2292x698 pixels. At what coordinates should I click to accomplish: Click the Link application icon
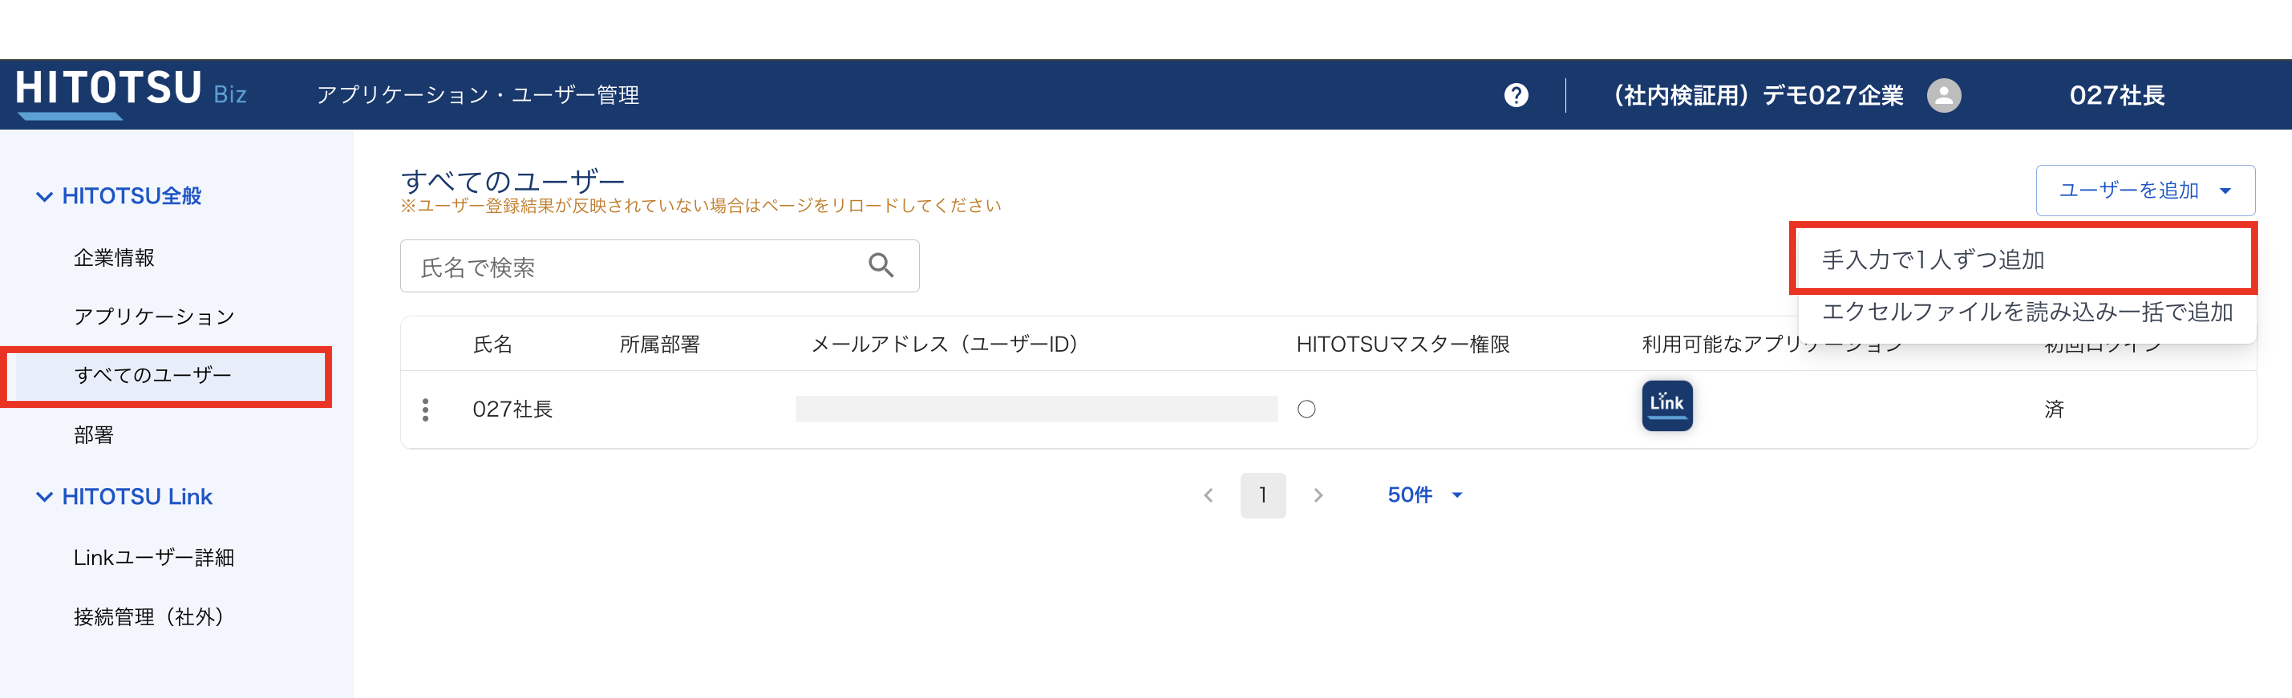(x=1667, y=405)
